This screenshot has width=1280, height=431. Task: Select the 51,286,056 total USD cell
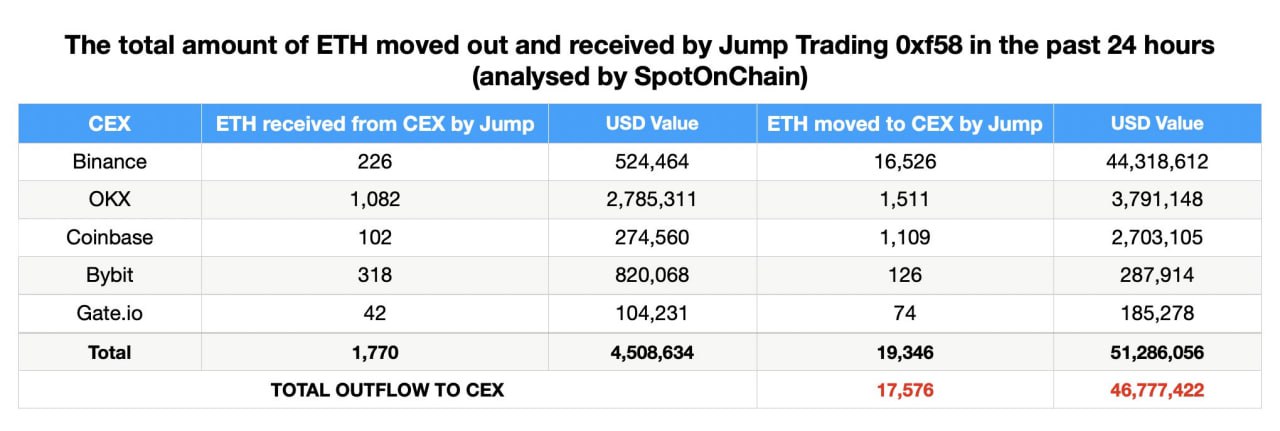[1157, 352]
